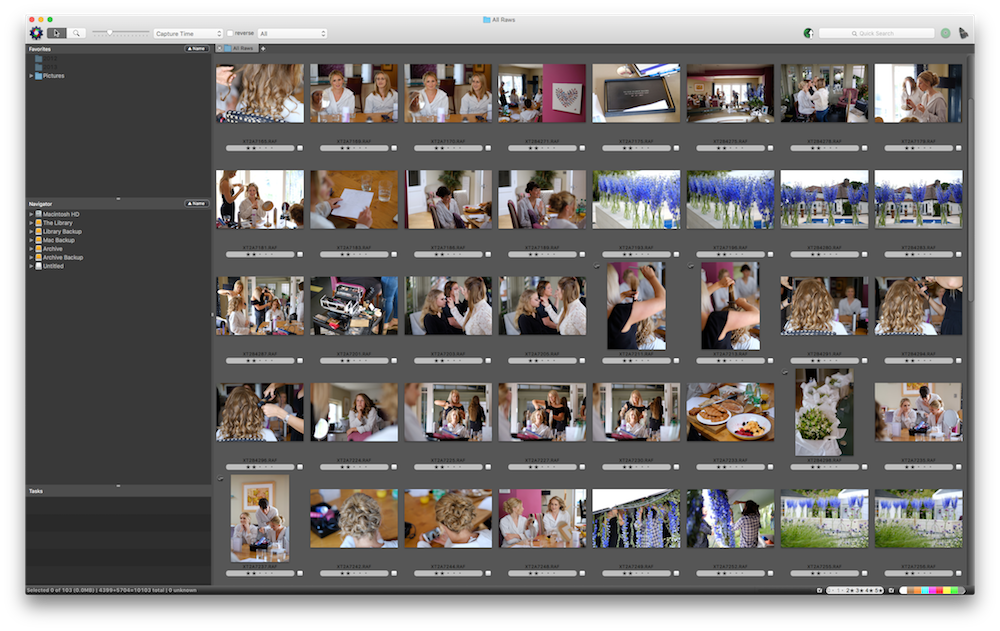Select the pointer arrow tool
This screenshot has height=631, width=1000.
56,33
